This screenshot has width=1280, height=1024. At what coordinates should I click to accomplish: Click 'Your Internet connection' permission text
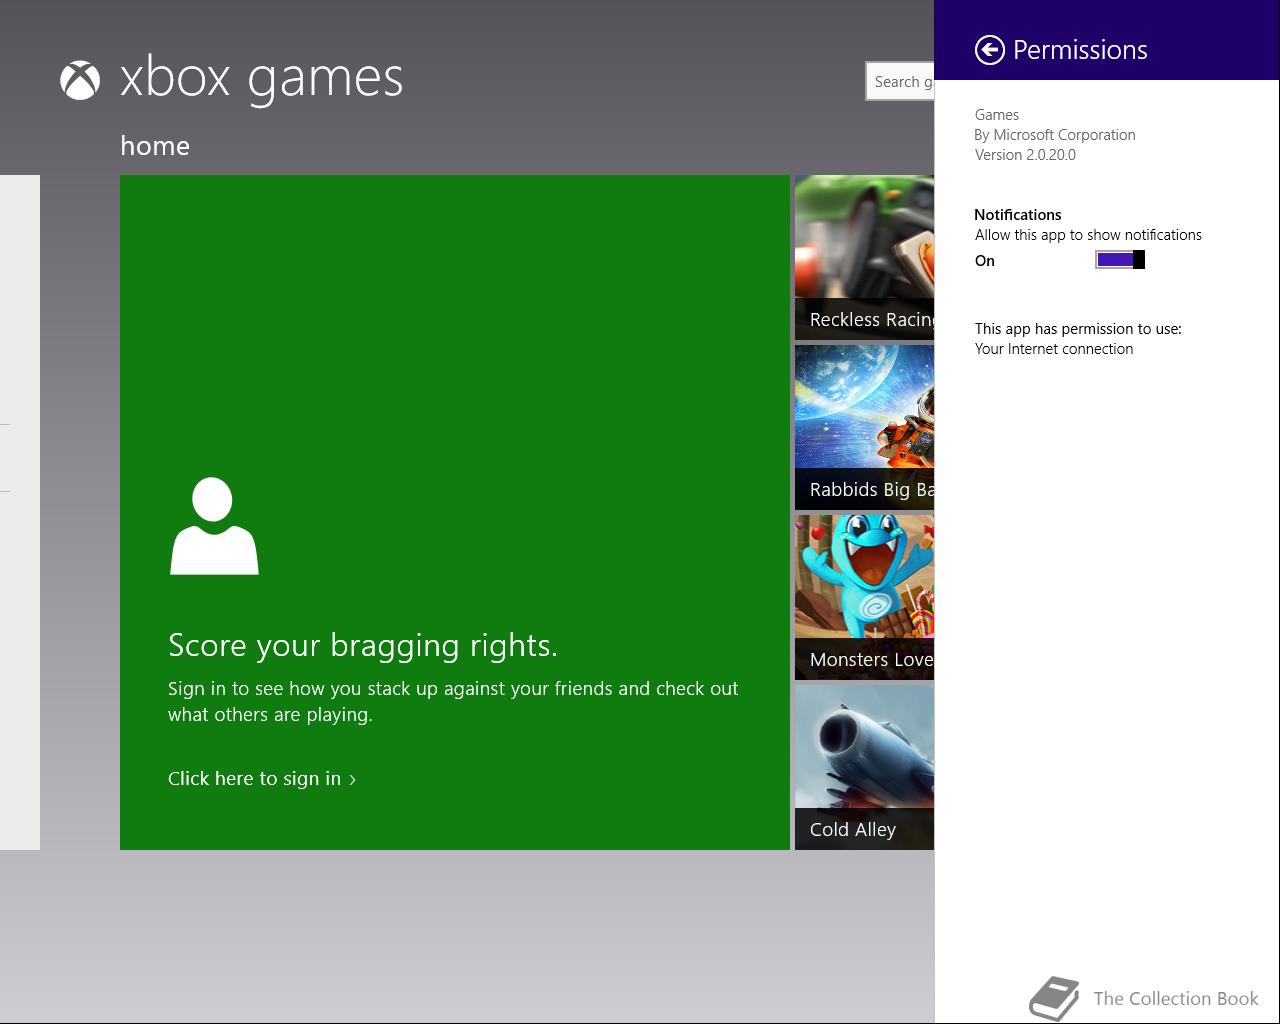(1054, 349)
